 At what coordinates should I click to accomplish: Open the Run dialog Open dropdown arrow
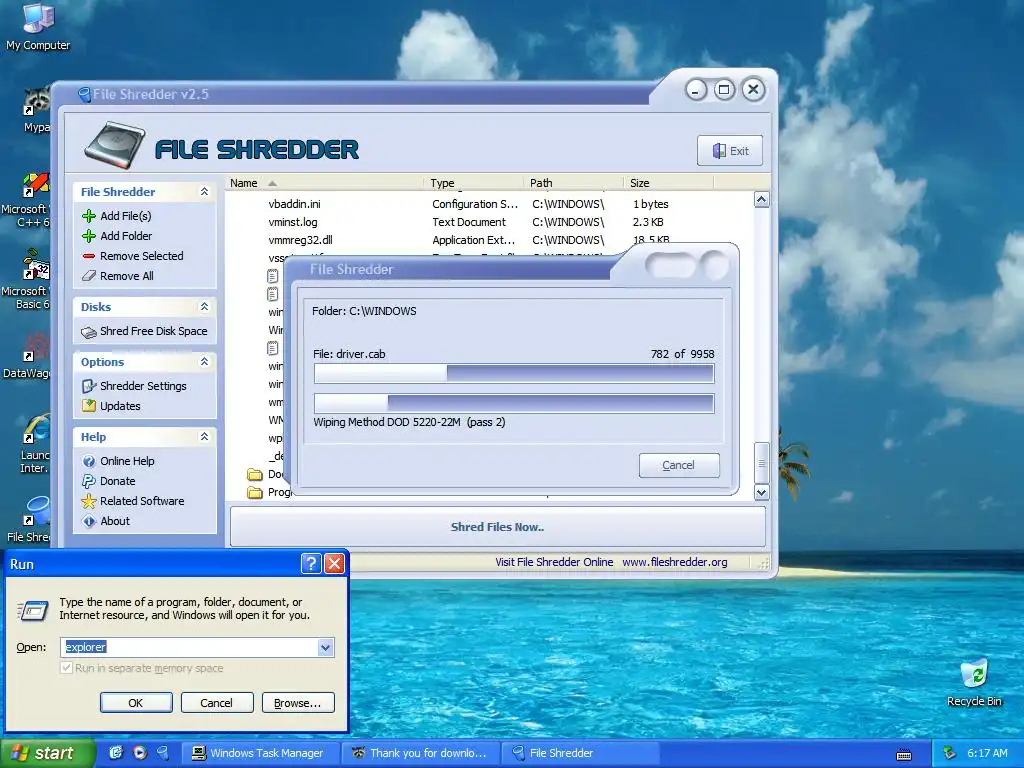pyautogui.click(x=325, y=648)
